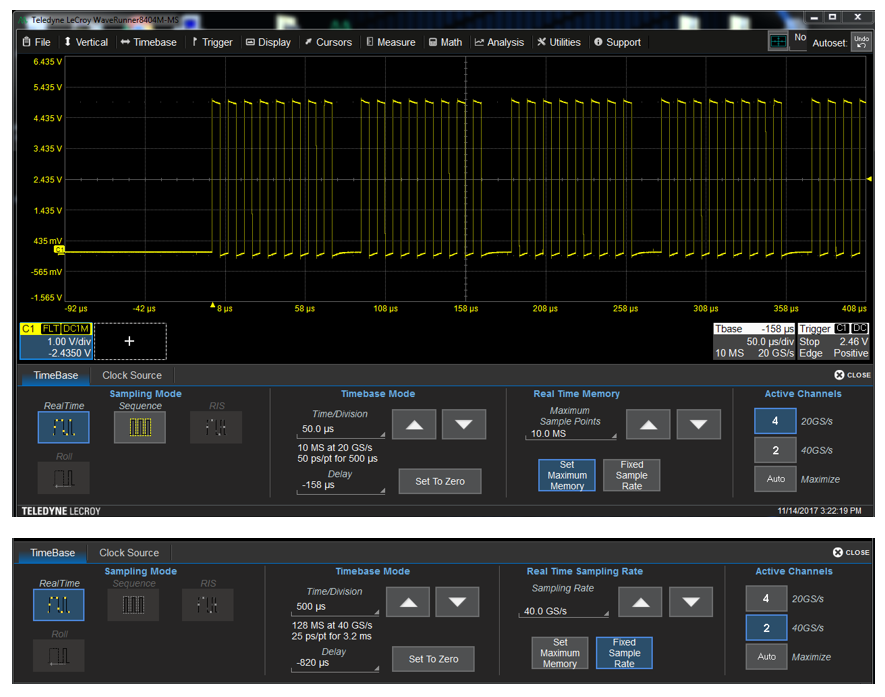Select Roll mode icon

(62, 477)
